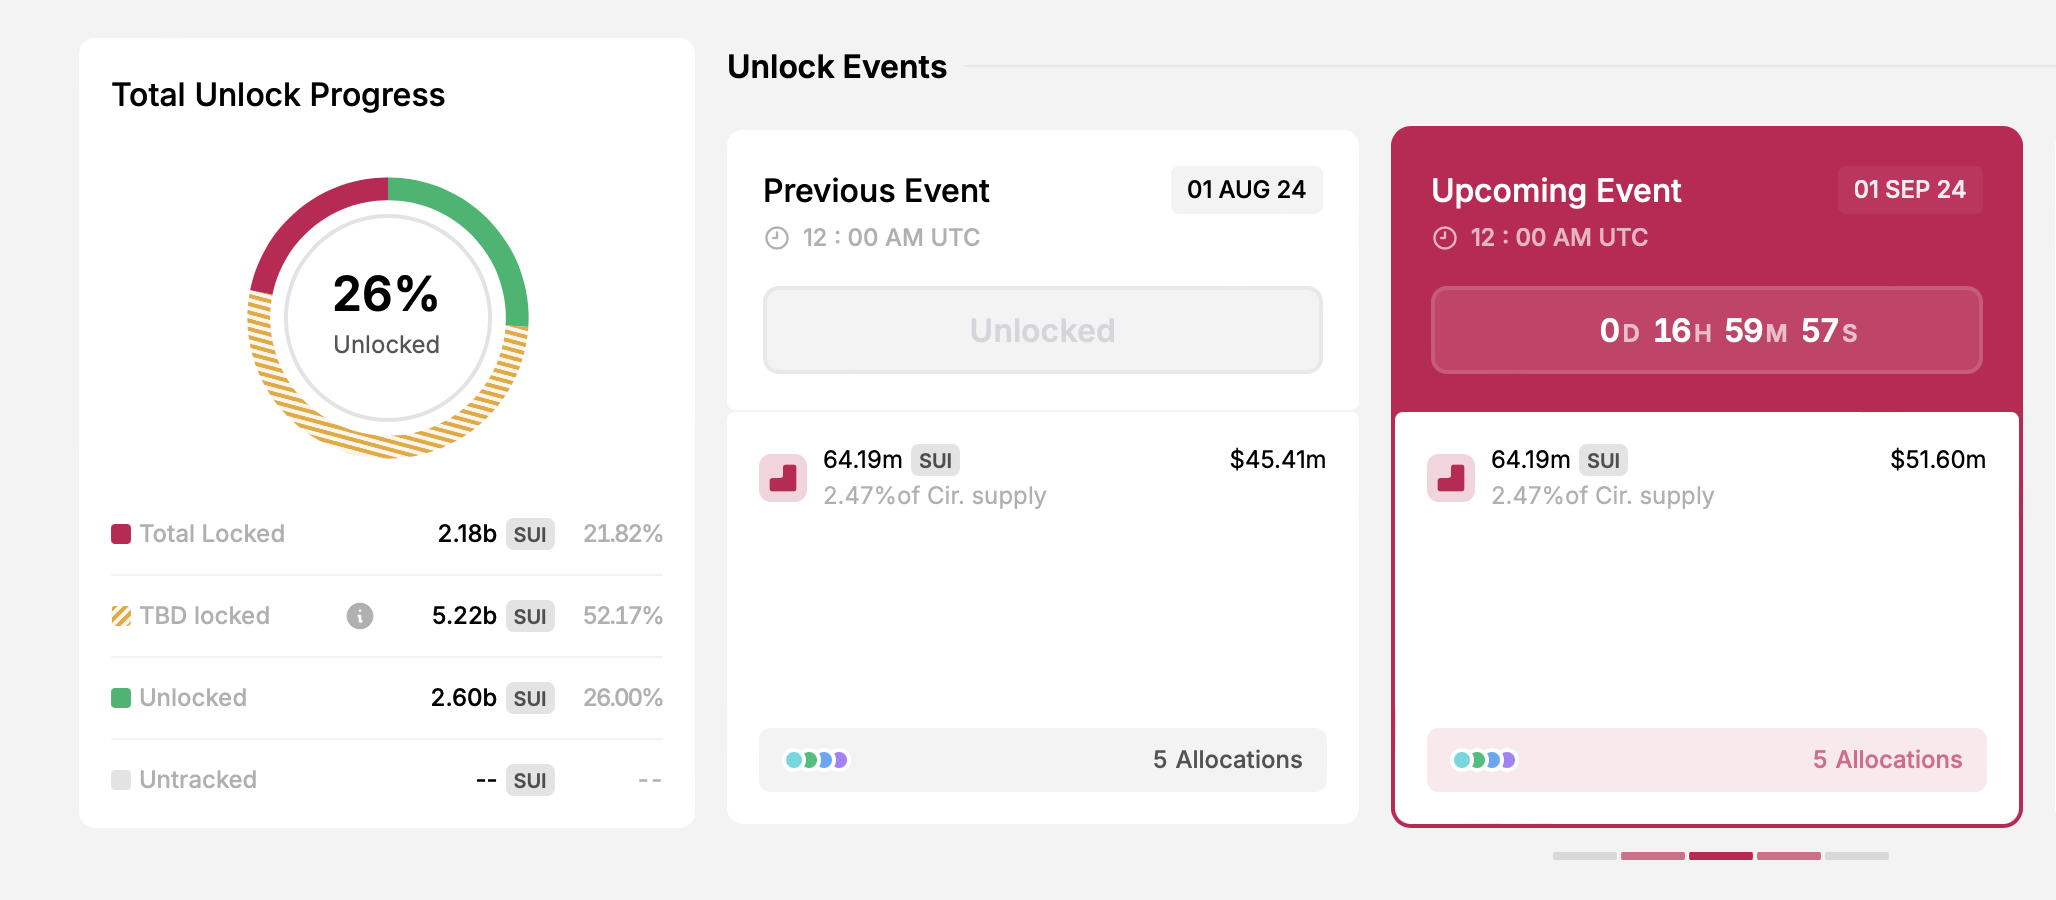
Task: Click the Previous Event clock icon
Action: 777,238
